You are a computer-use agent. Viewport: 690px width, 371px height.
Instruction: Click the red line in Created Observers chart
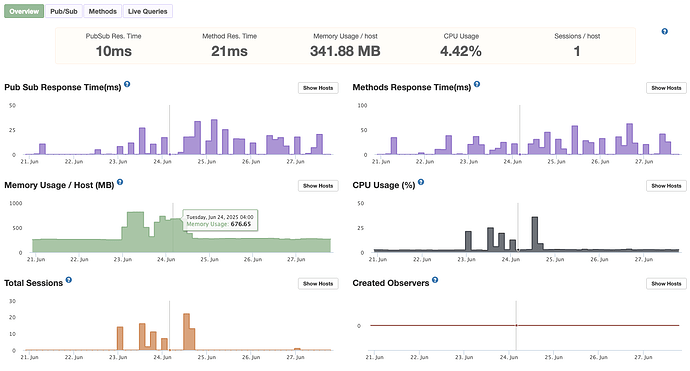click(525, 326)
